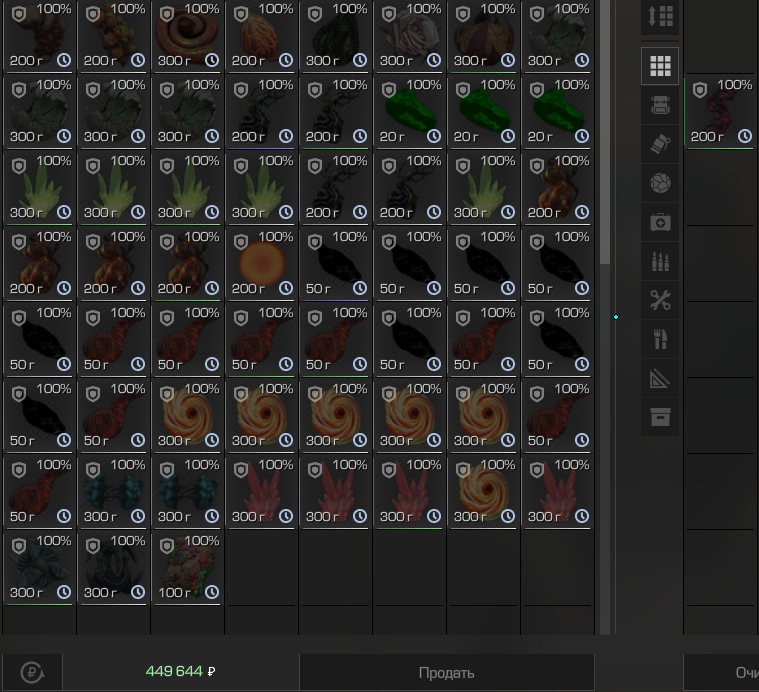Show tools wrench category
Viewport: 759px width, 692px height.
(660, 301)
